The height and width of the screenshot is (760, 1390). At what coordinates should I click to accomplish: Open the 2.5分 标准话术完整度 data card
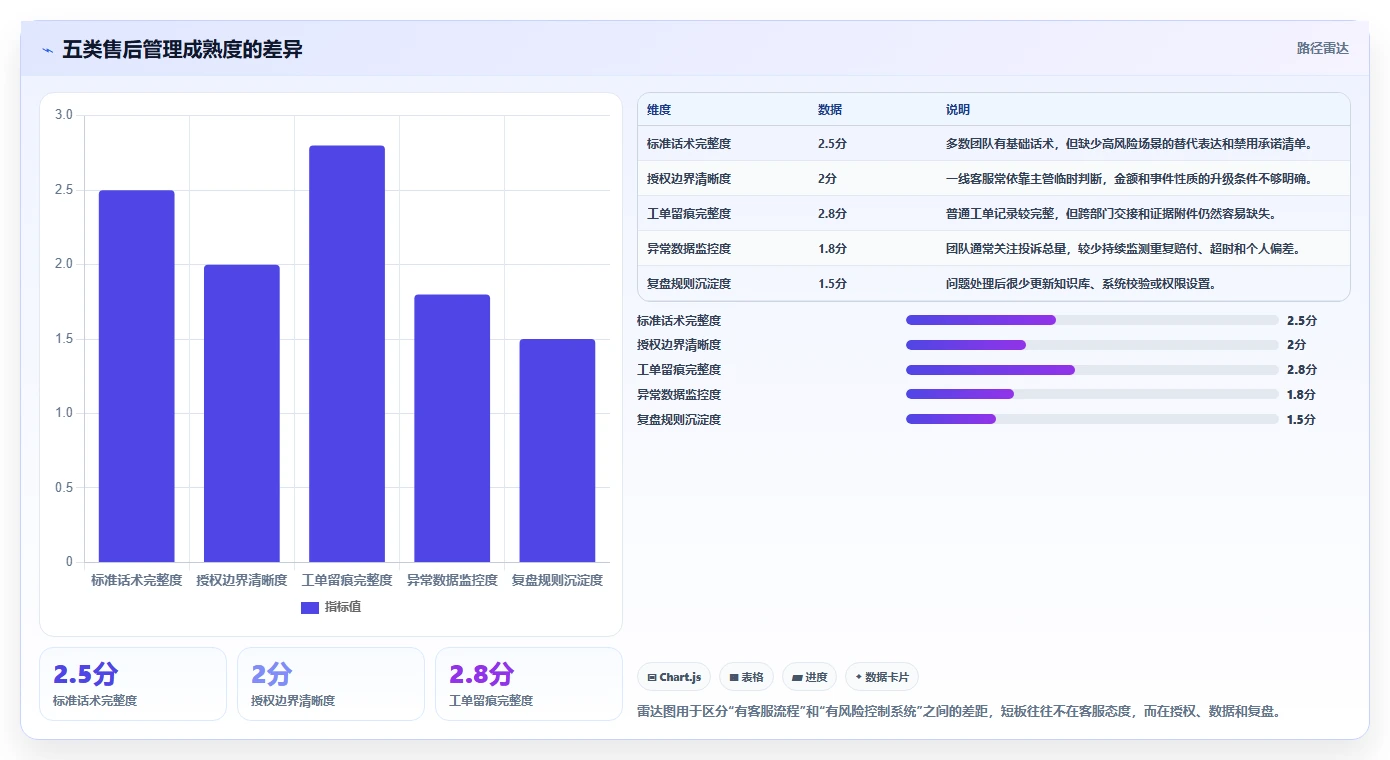point(133,684)
